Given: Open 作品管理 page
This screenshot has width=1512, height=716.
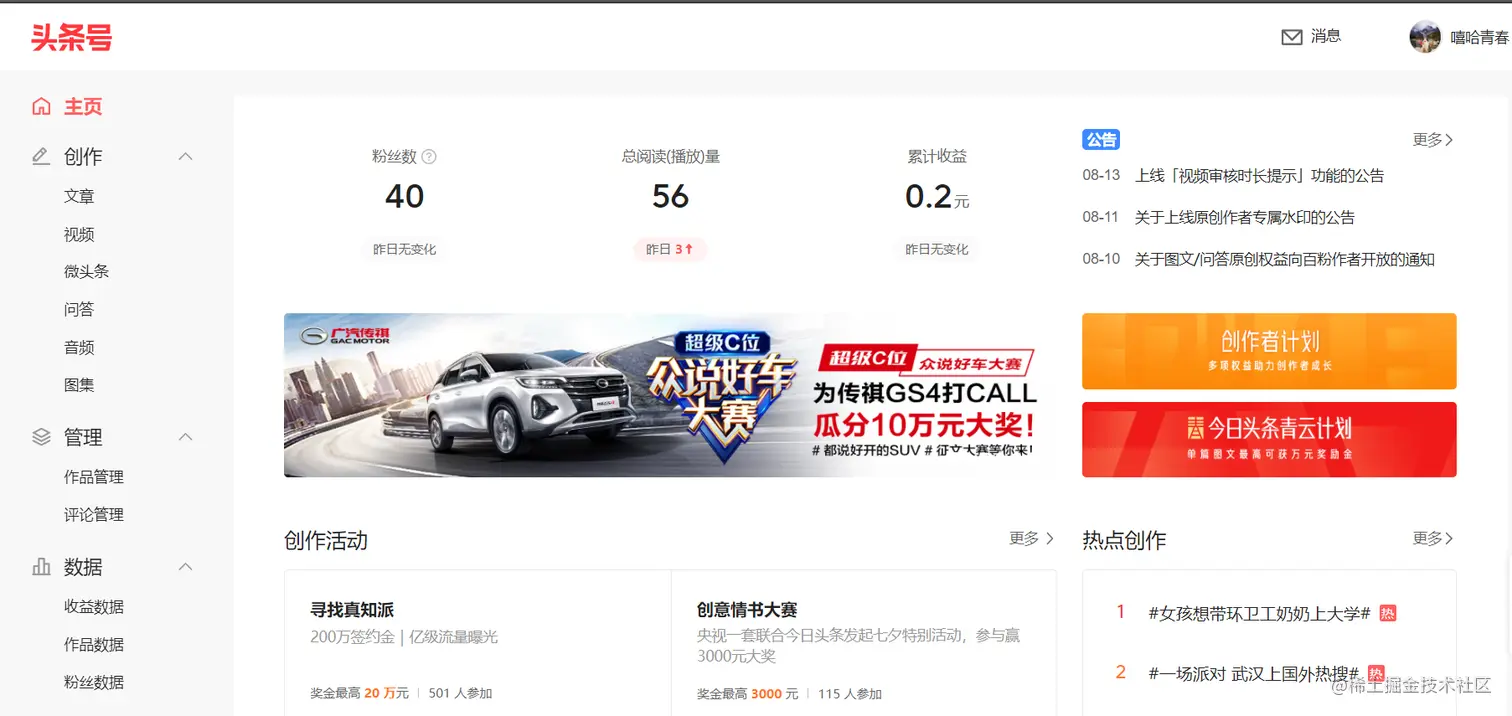Looking at the screenshot, I should tap(94, 477).
